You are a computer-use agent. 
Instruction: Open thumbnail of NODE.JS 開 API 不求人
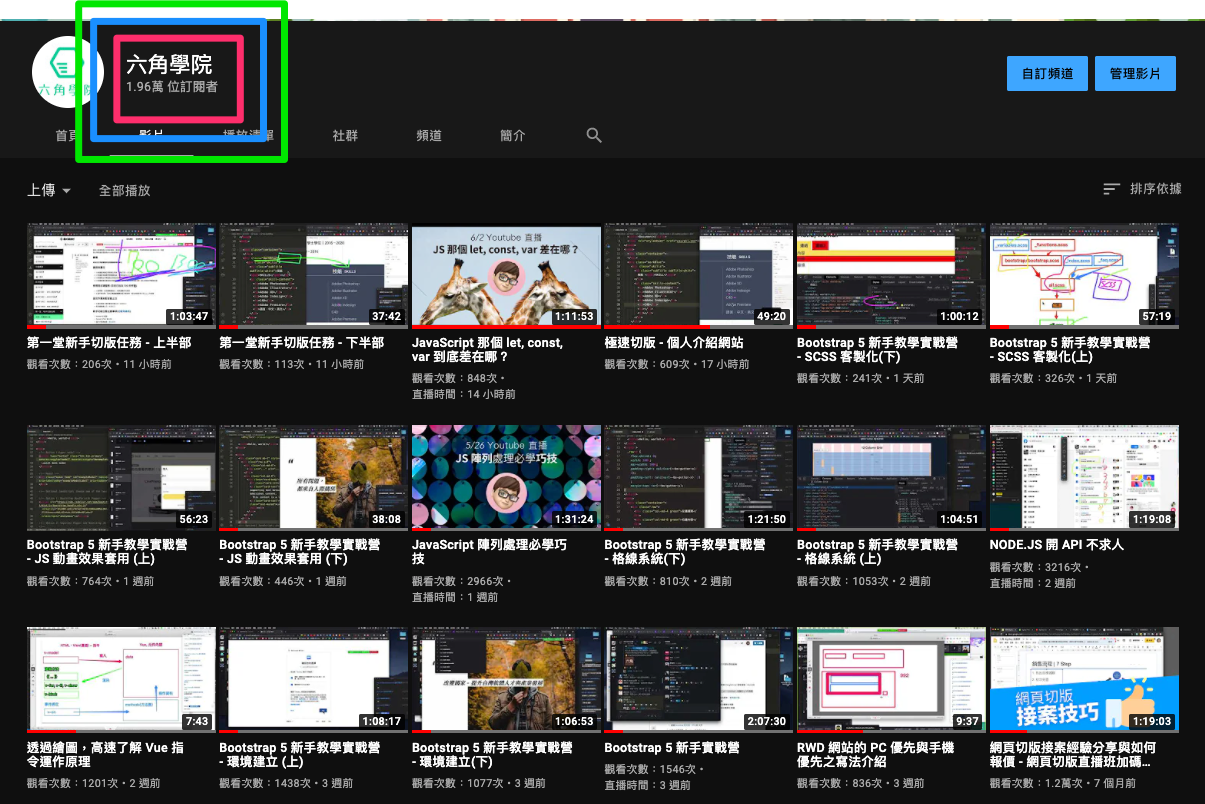pyautogui.click(x=1083, y=478)
